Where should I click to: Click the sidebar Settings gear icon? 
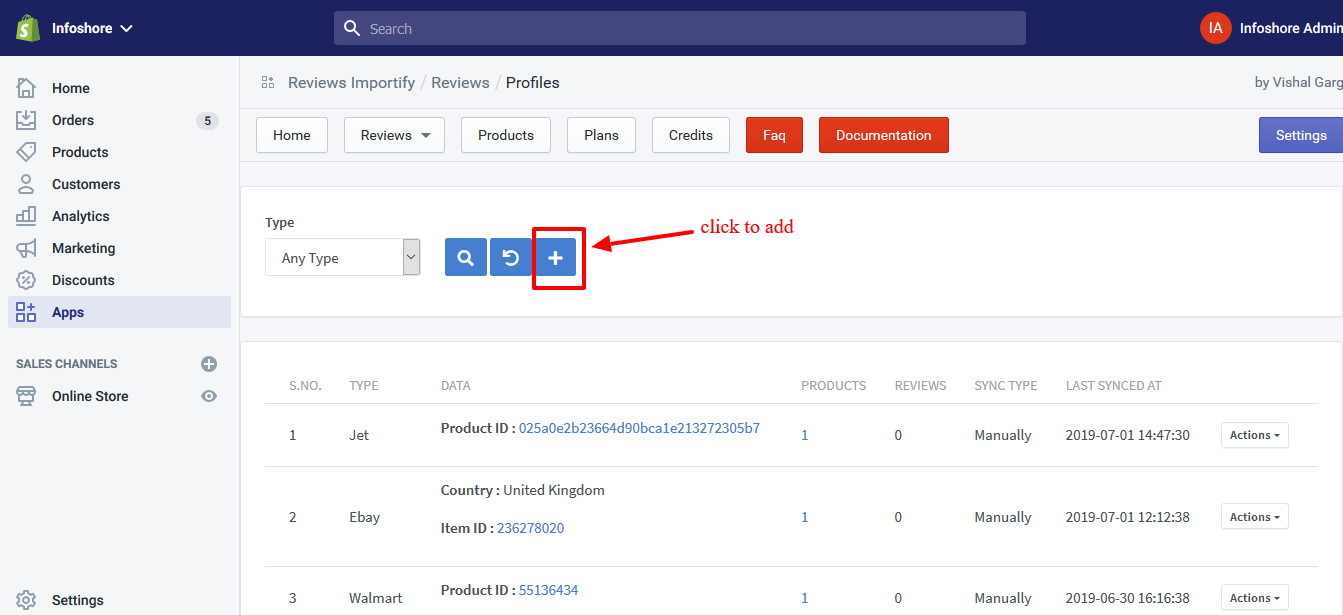point(26,600)
